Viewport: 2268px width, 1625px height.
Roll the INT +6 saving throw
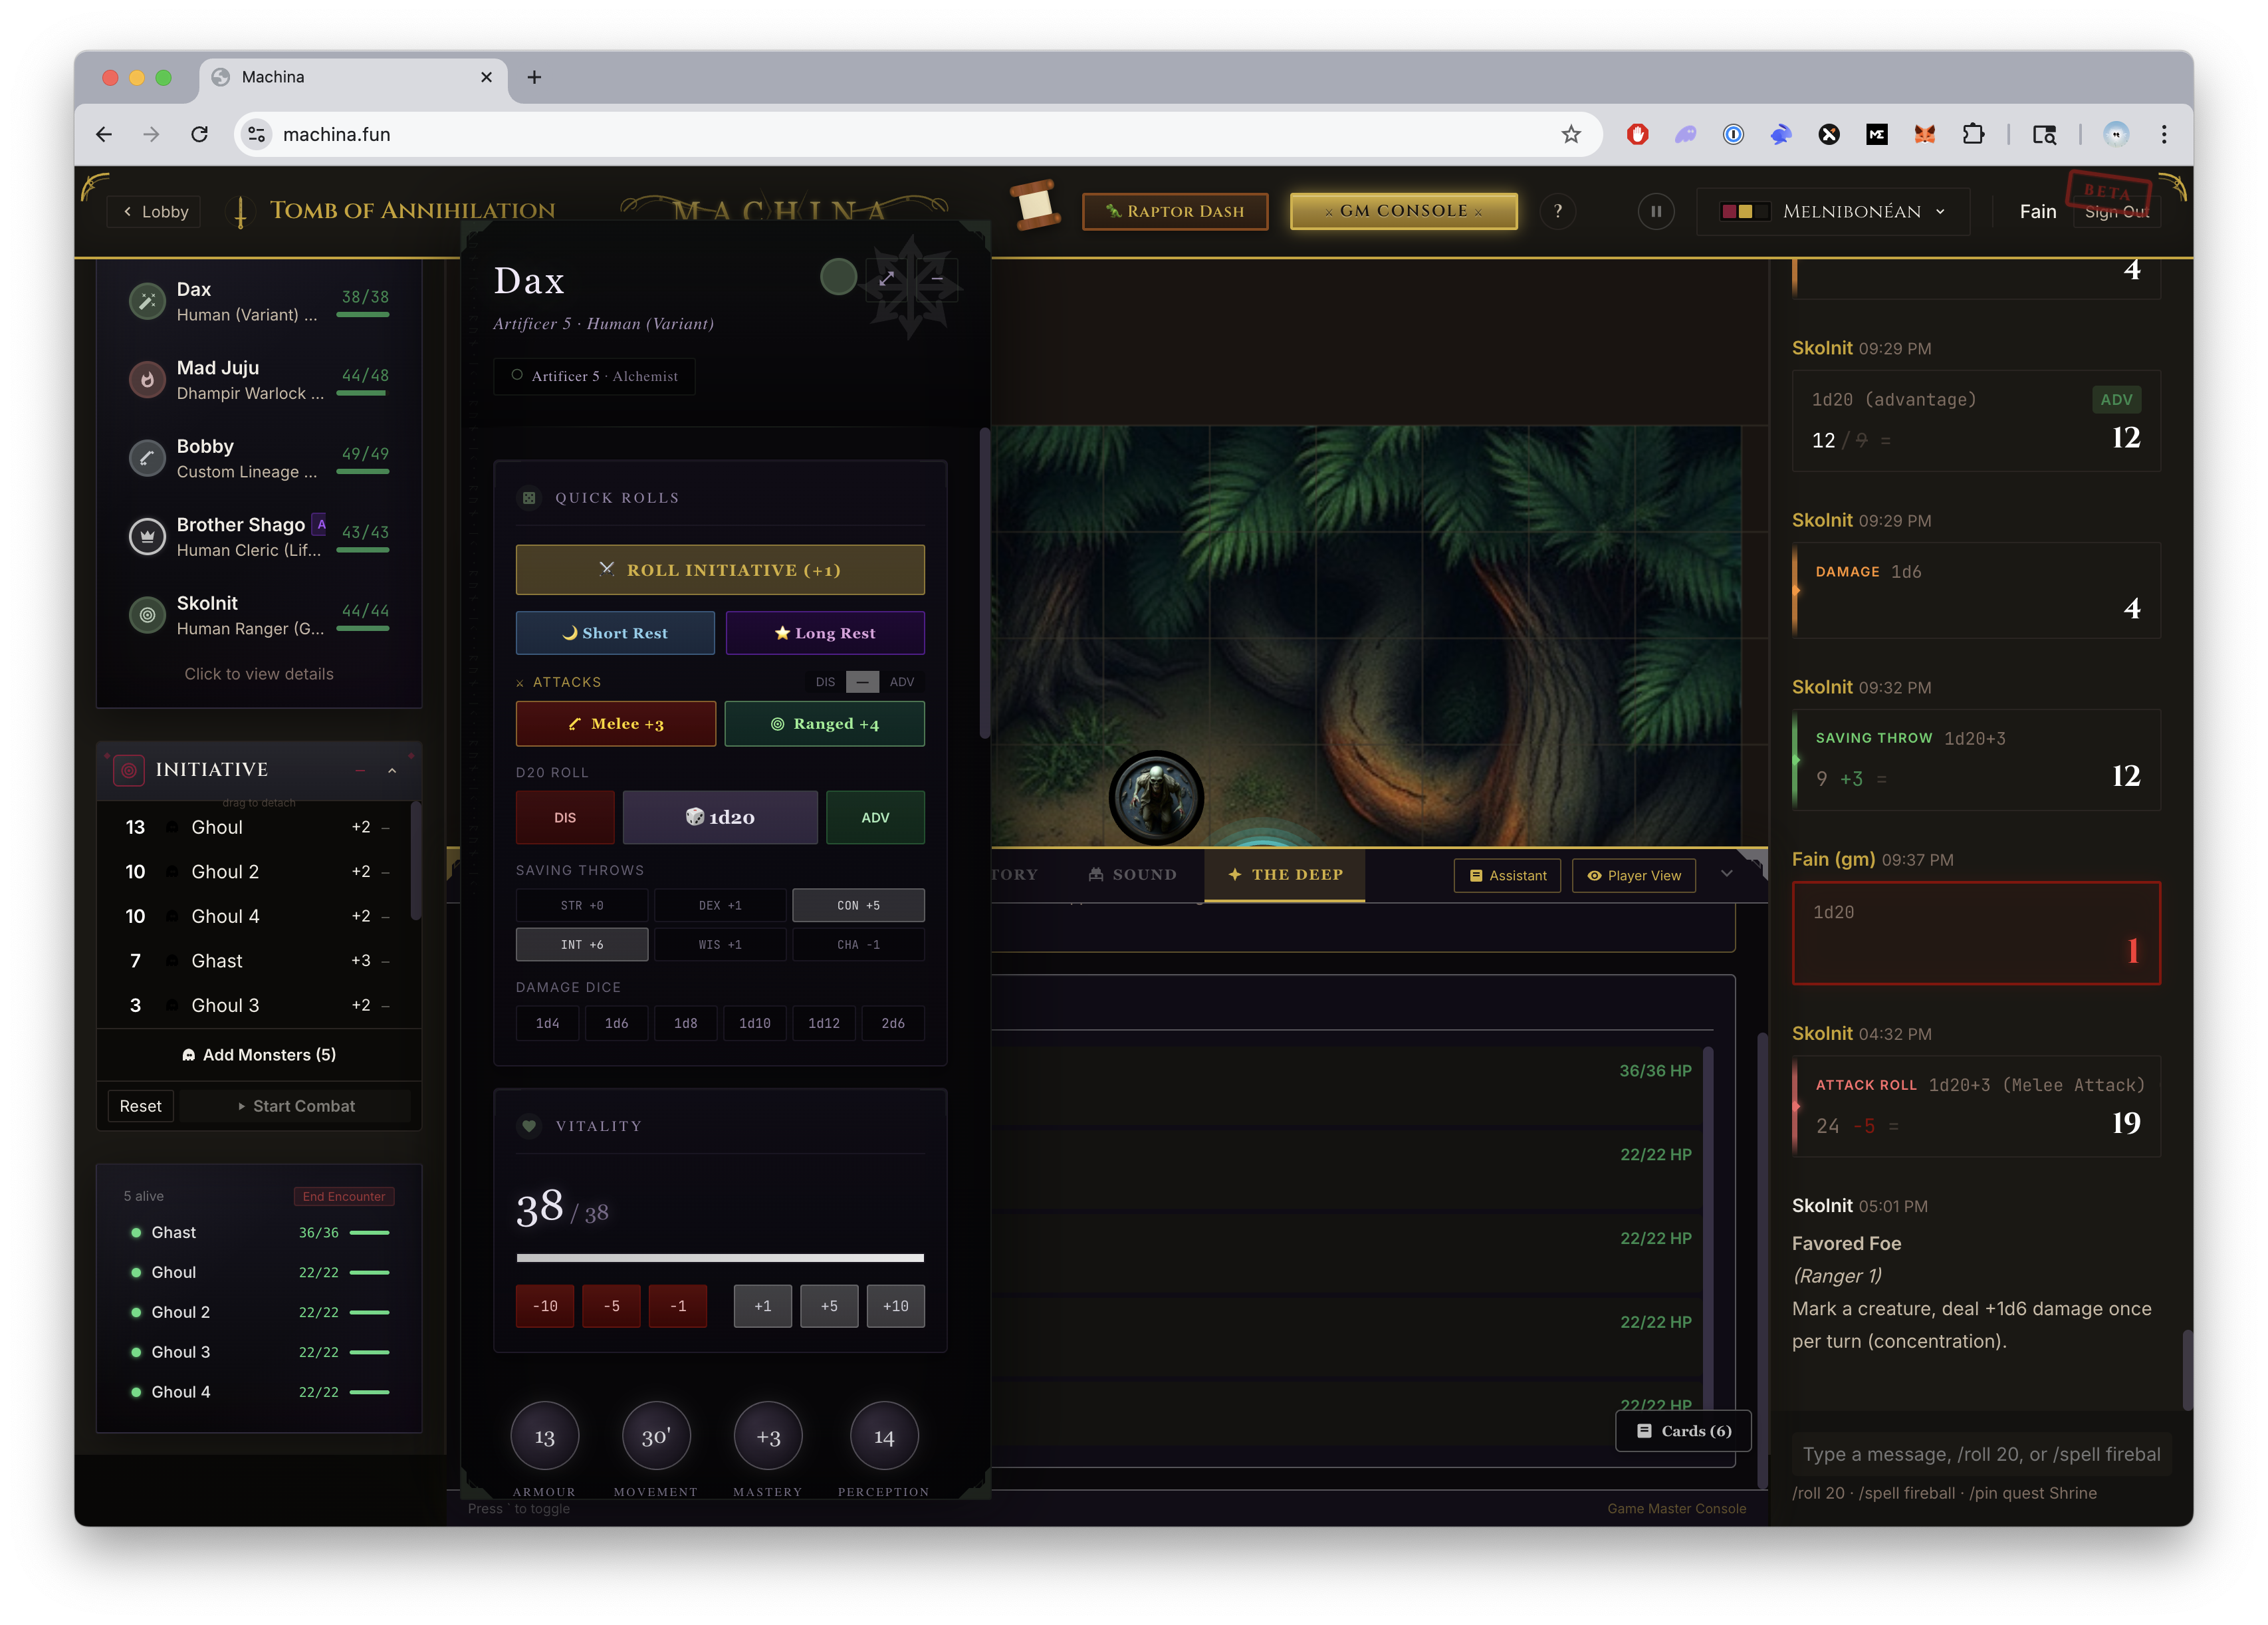tap(582, 945)
